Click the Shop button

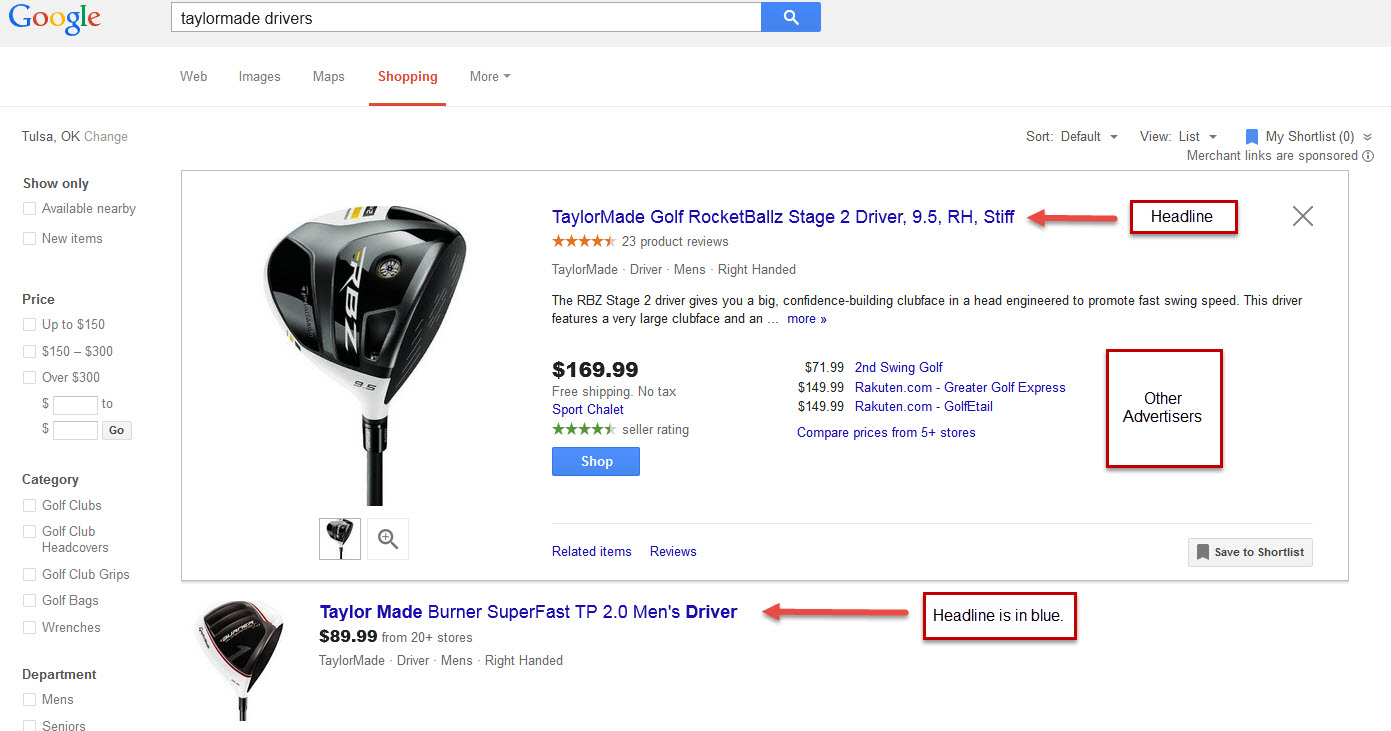[595, 461]
